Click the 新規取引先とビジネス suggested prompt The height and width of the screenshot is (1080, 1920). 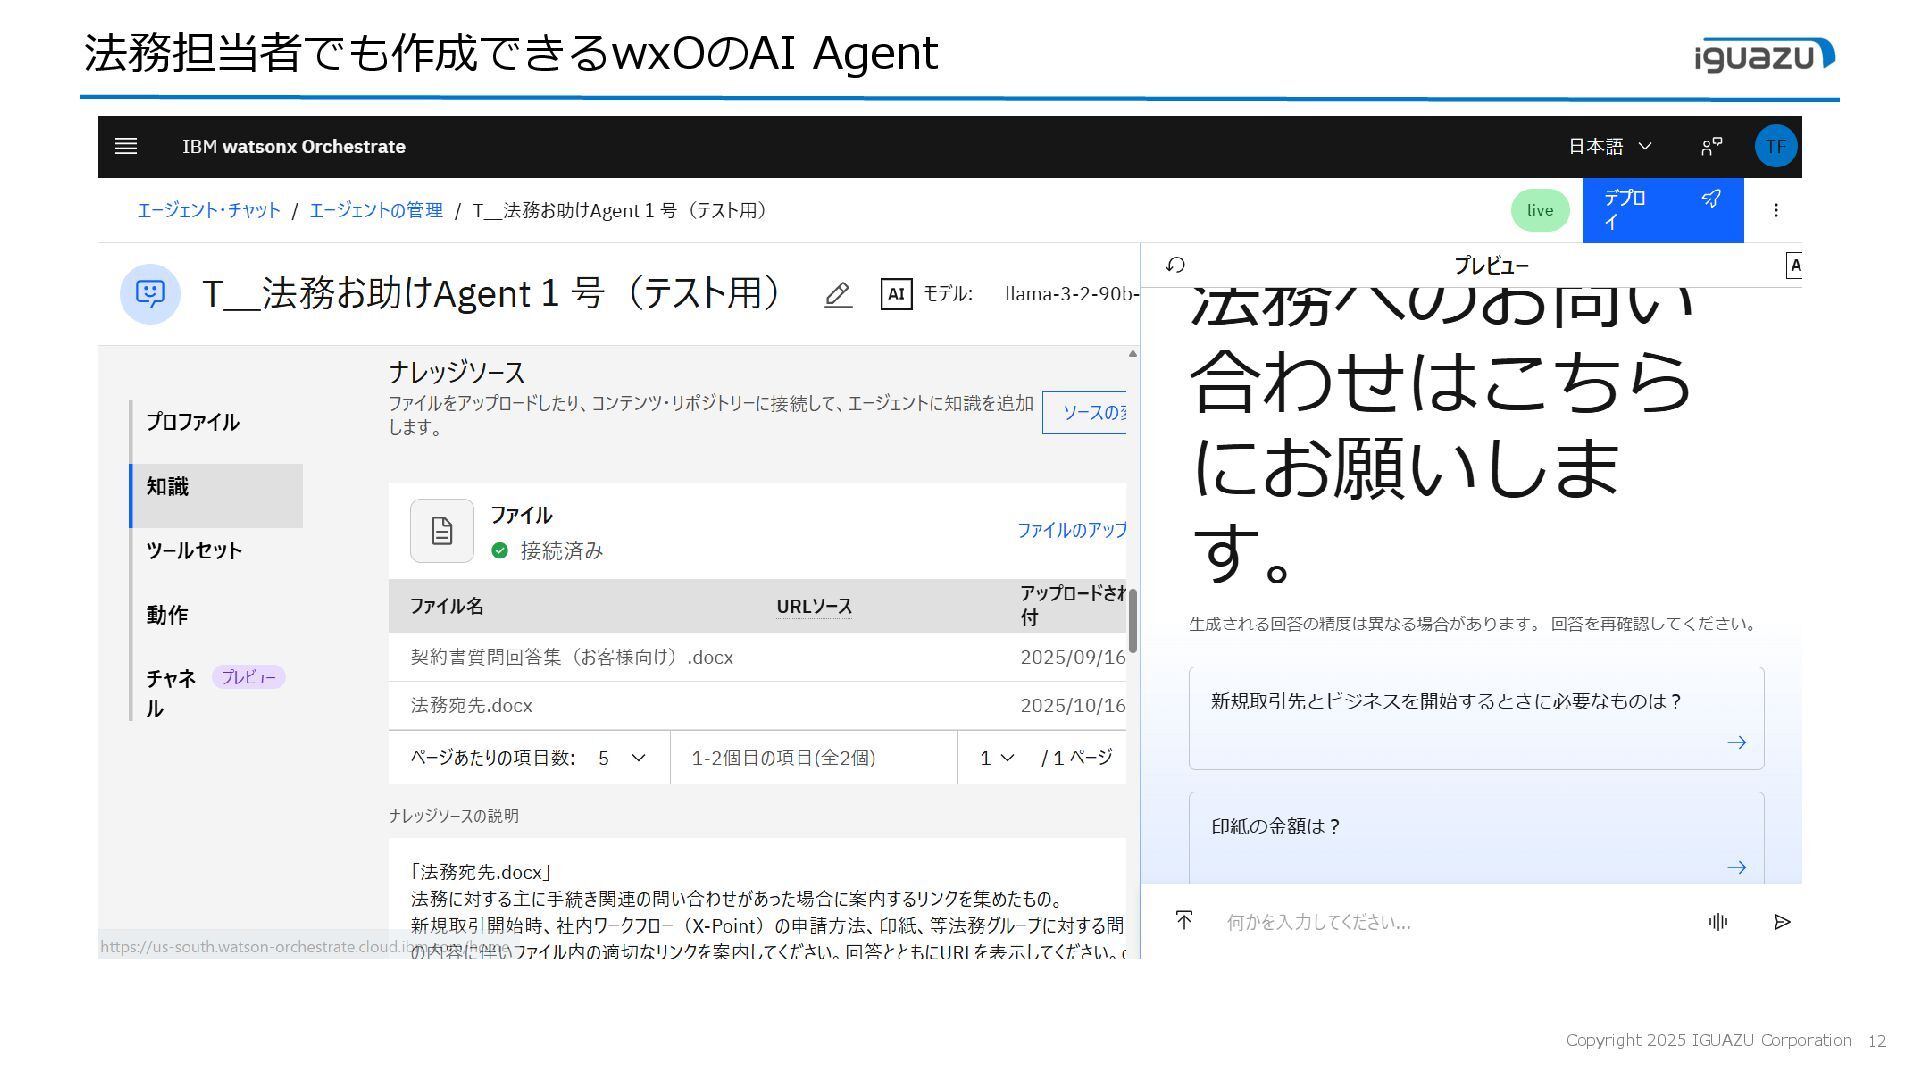pos(1476,718)
